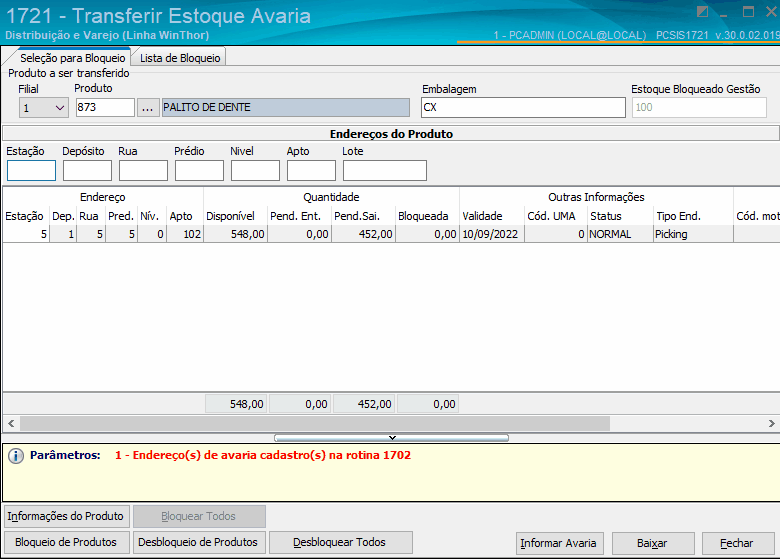Viewport: 780px width, 559px height.
Task: Focus the Nivel filter field
Action: (x=255, y=171)
